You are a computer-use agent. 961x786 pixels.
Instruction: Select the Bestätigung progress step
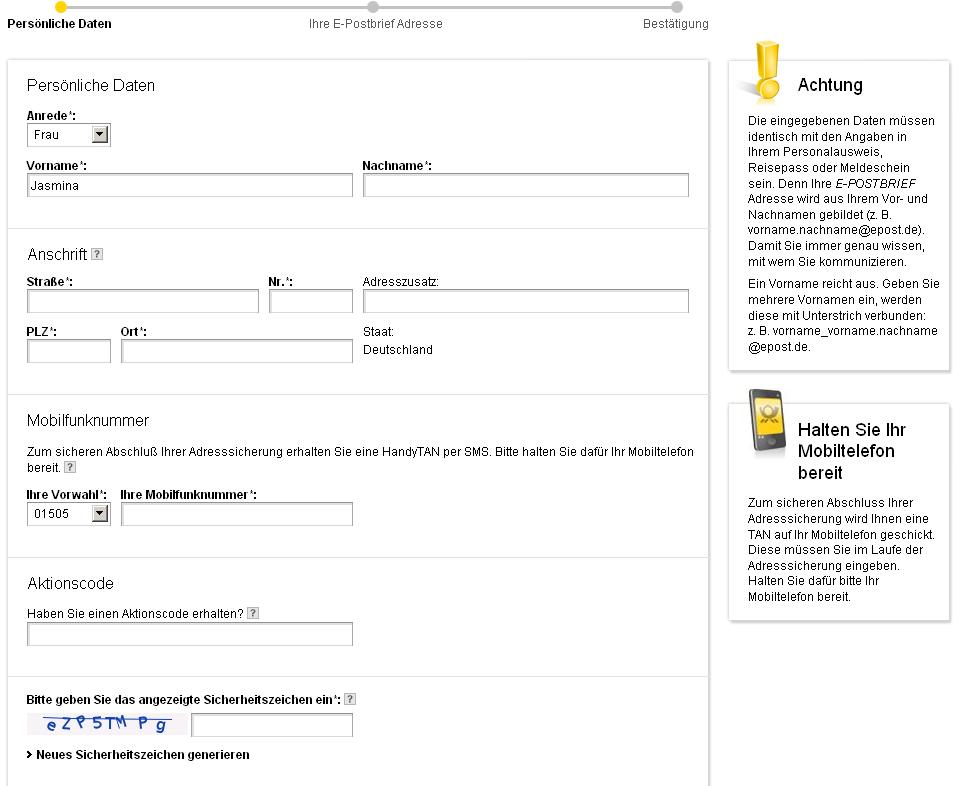[x=675, y=24]
